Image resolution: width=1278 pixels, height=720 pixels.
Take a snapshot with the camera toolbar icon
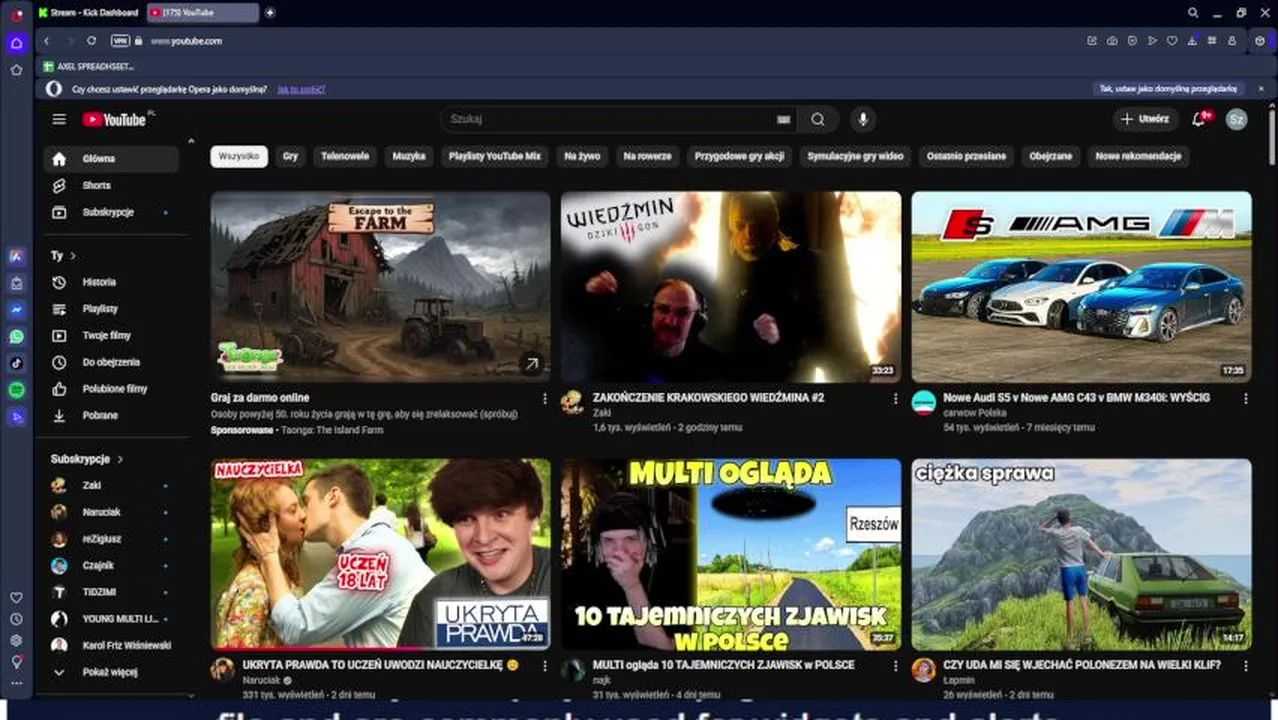coord(1112,41)
